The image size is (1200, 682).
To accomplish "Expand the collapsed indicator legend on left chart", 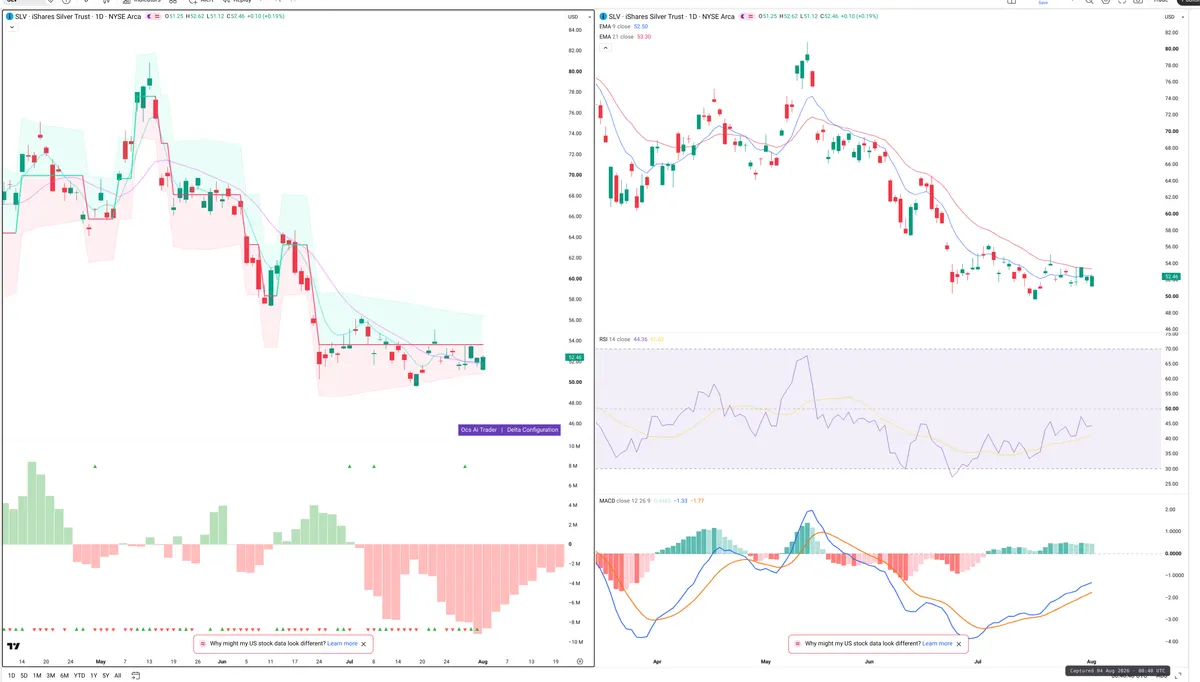I will pyautogui.click(x=12, y=28).
